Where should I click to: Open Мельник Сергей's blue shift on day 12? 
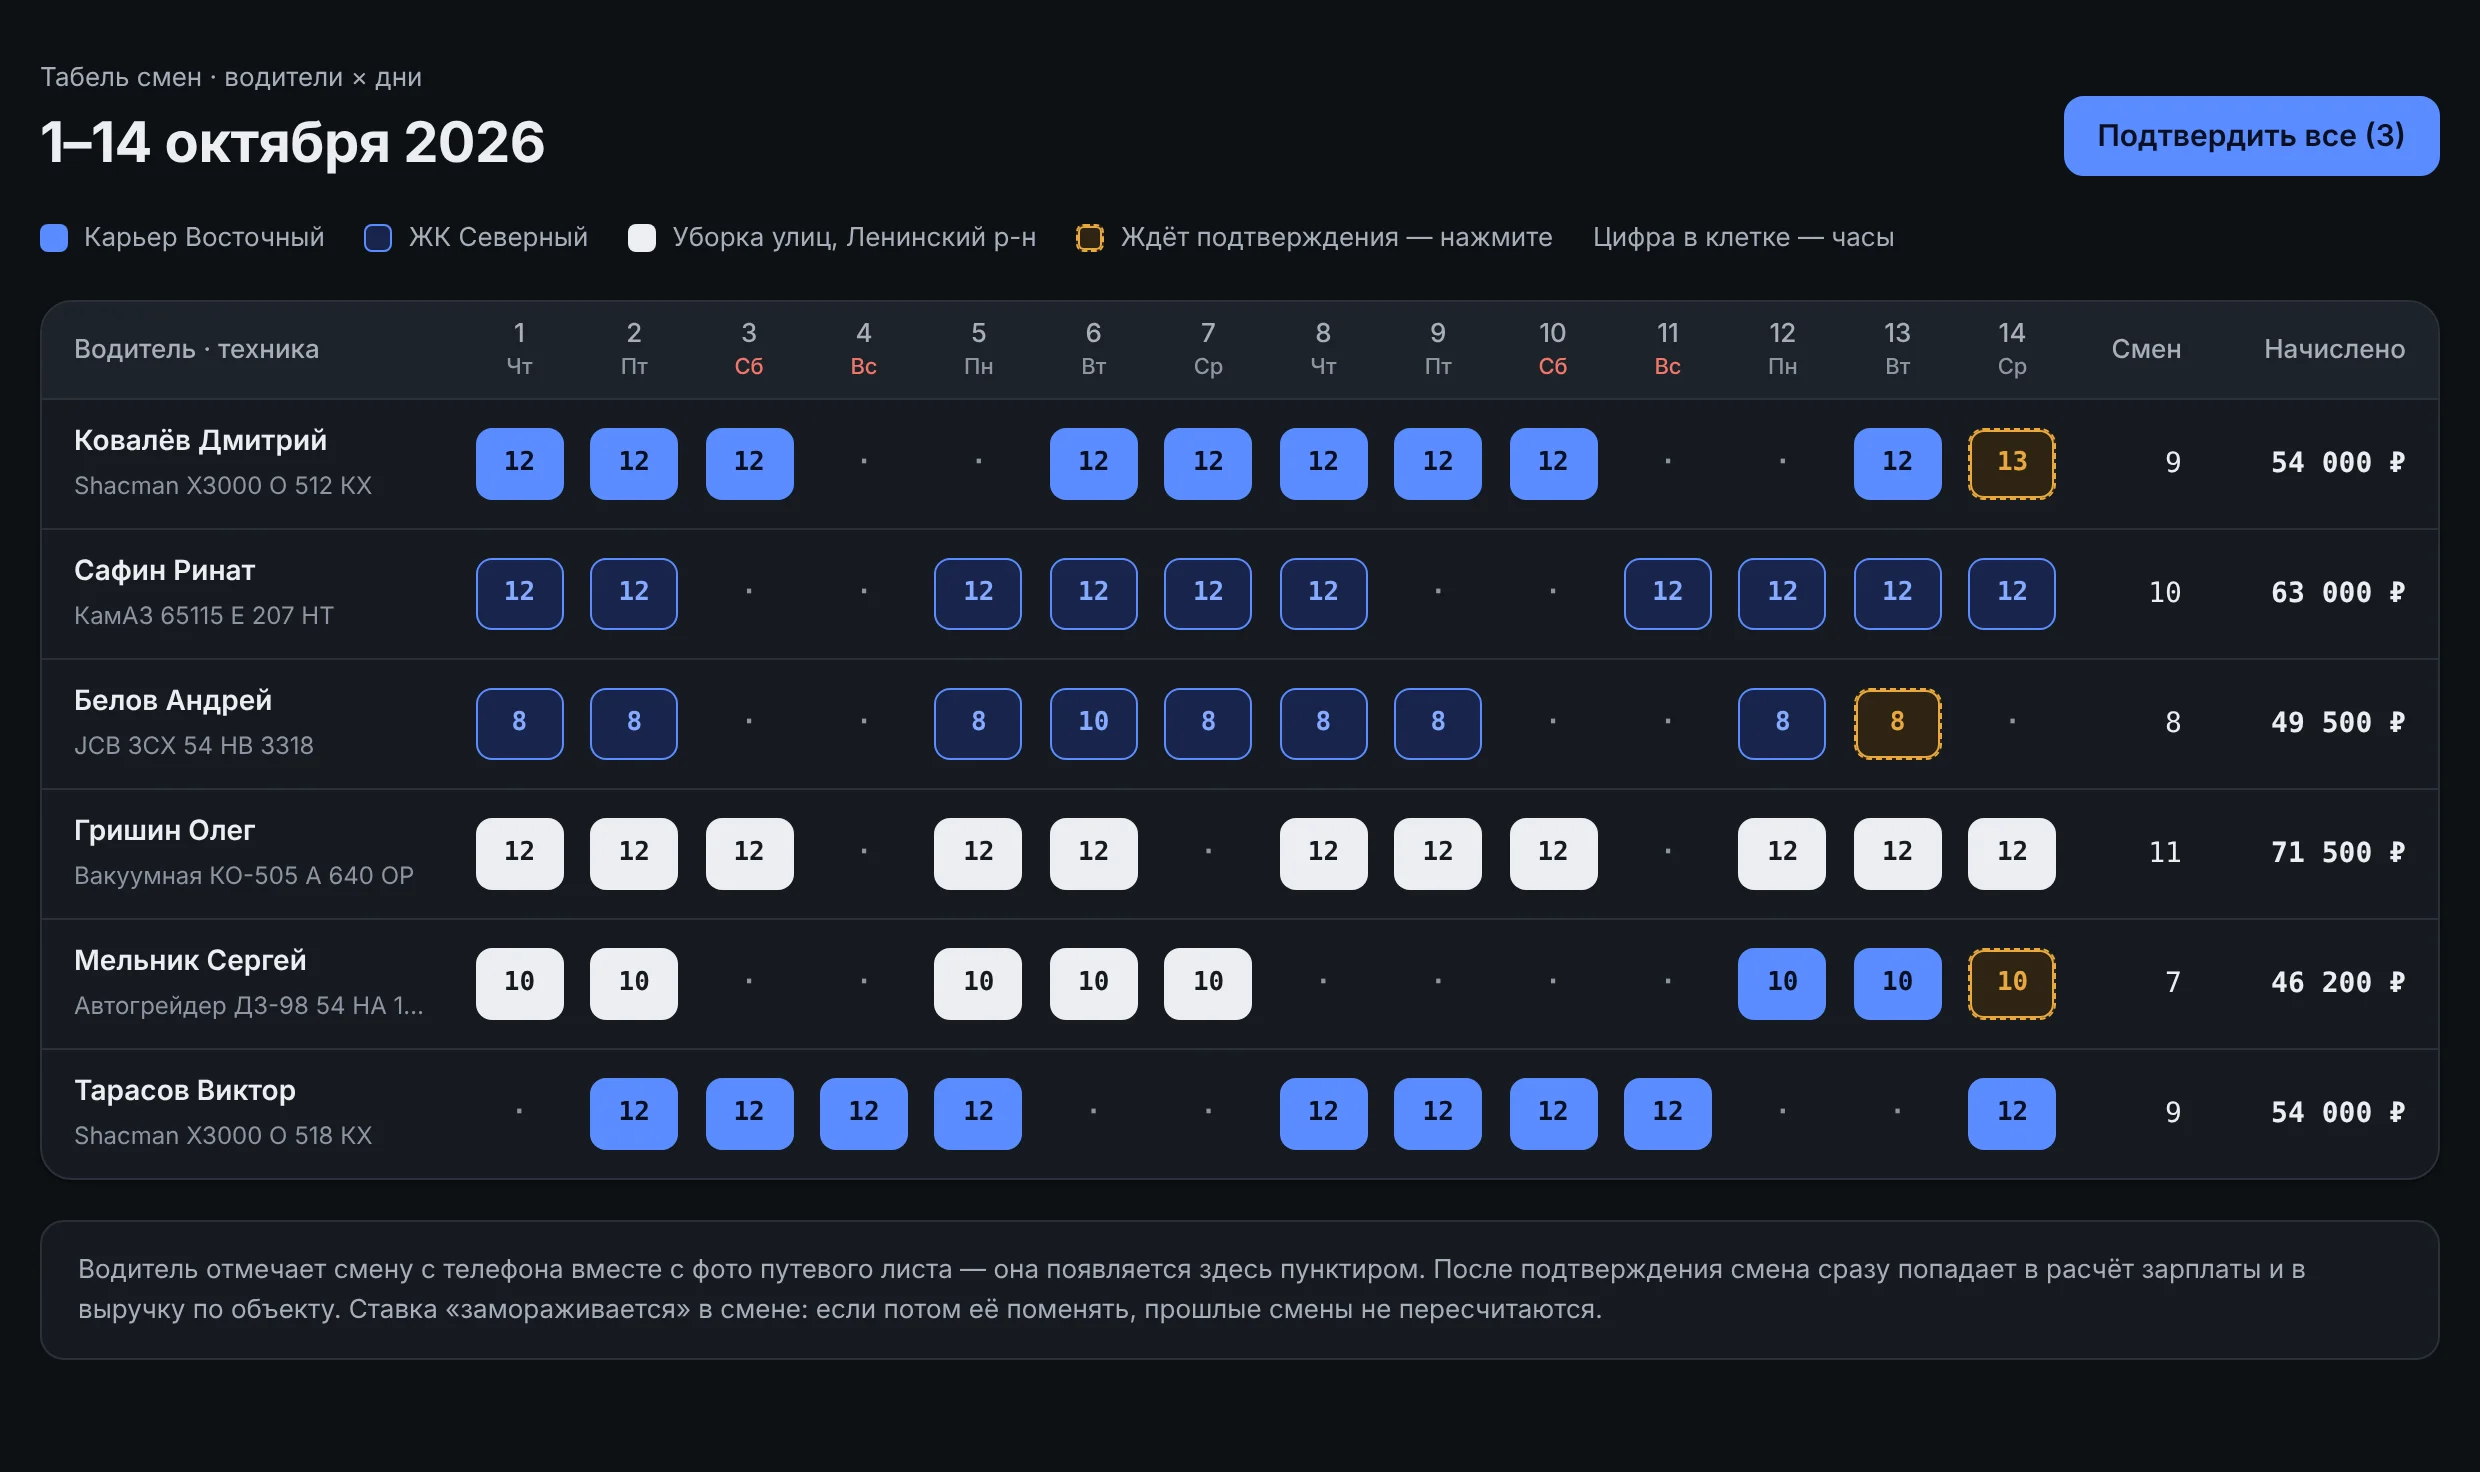click(x=1781, y=983)
